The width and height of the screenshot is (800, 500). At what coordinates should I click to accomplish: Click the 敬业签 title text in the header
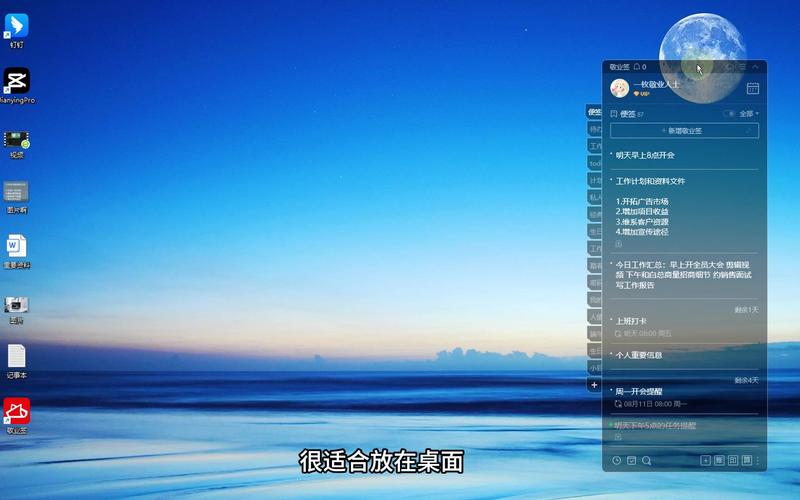pyautogui.click(x=619, y=67)
